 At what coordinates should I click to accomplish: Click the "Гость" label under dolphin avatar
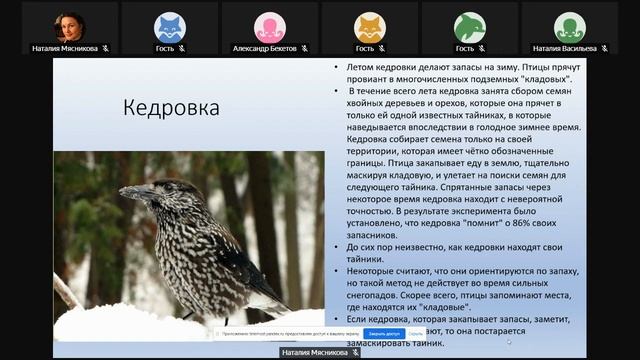[x=464, y=49]
